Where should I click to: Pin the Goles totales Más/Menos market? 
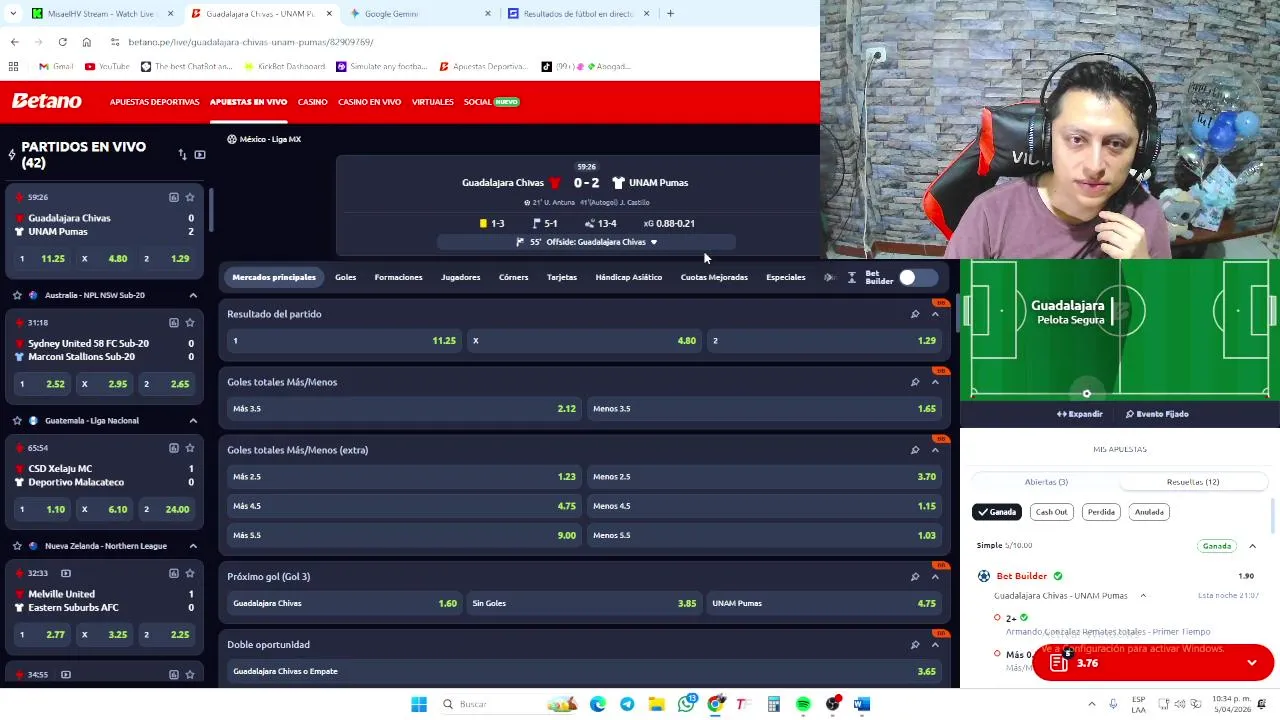(x=914, y=382)
